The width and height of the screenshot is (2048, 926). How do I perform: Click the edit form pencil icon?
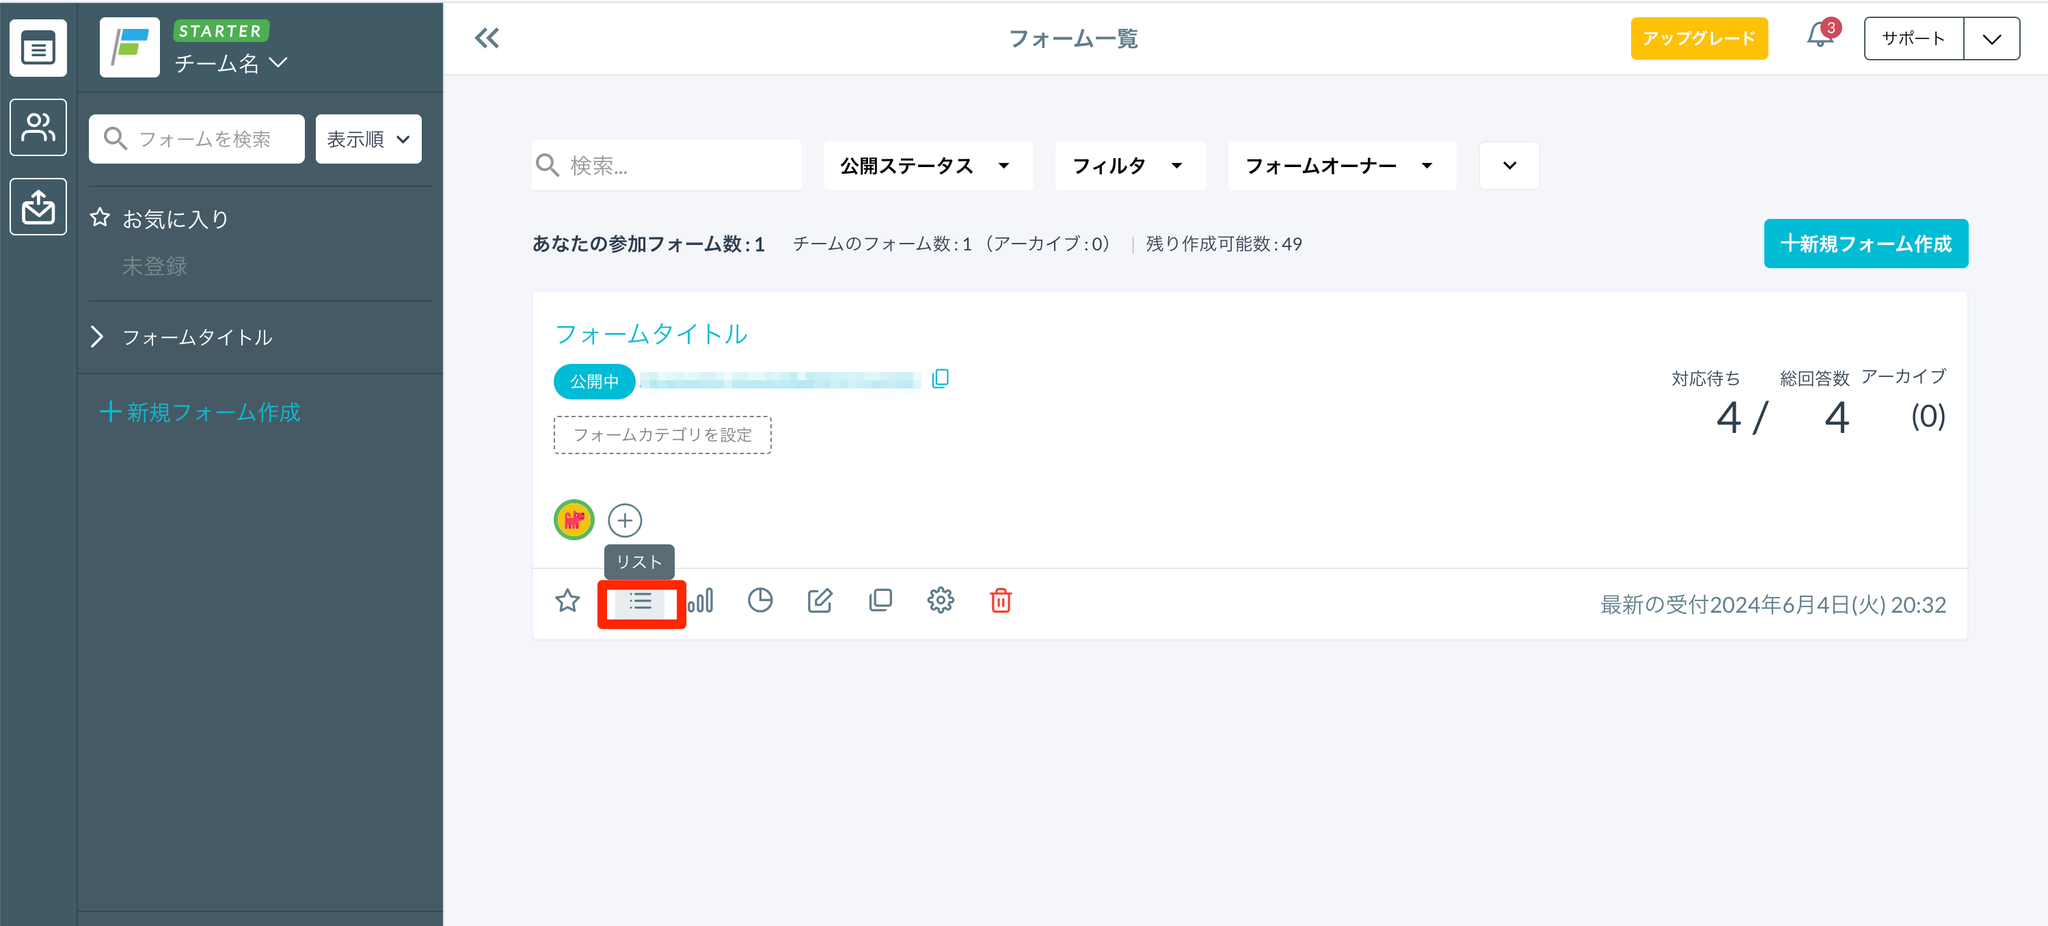(820, 600)
